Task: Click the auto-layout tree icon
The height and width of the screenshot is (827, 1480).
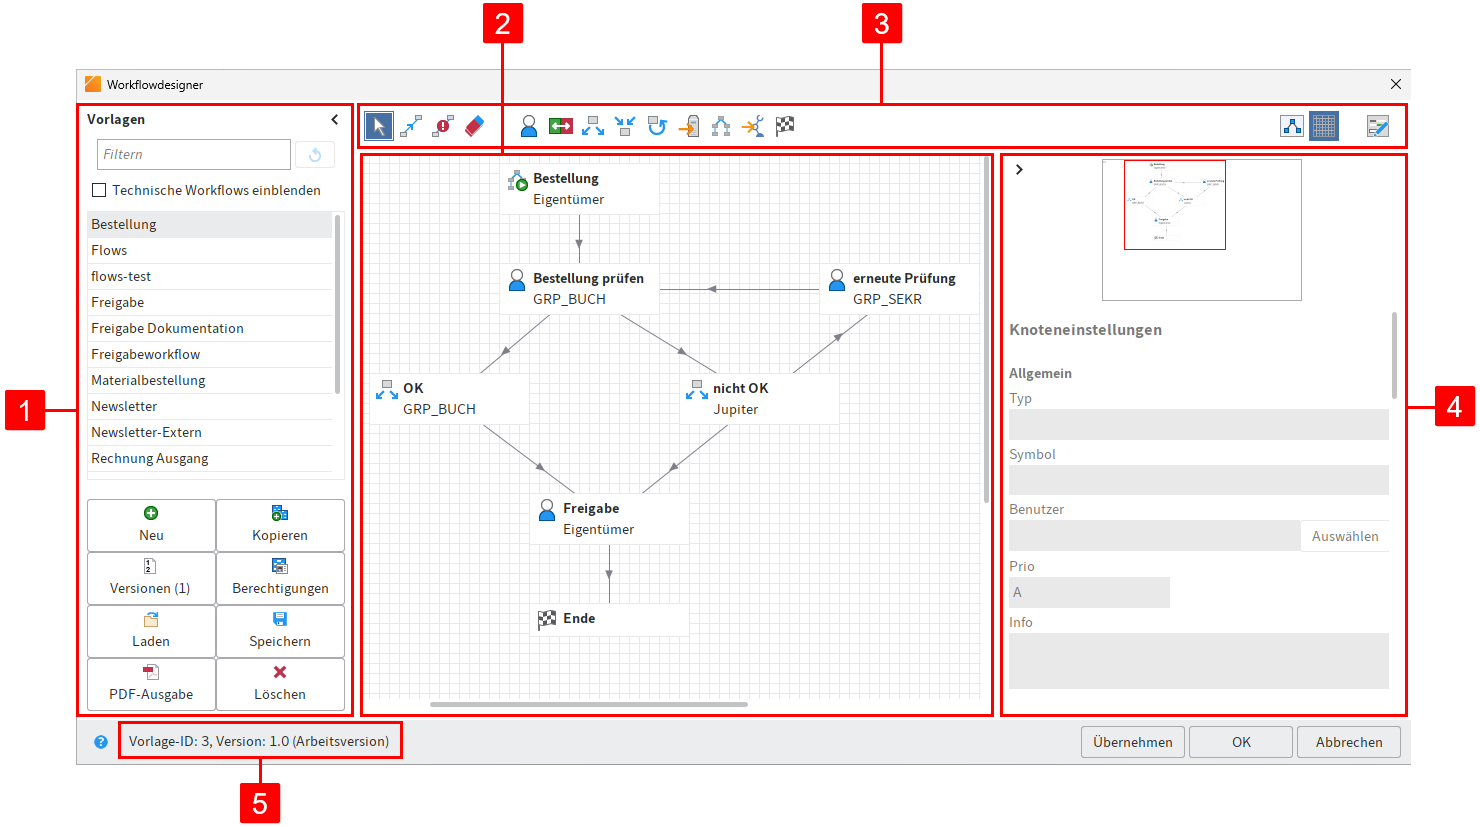Action: pyautogui.click(x=1292, y=126)
